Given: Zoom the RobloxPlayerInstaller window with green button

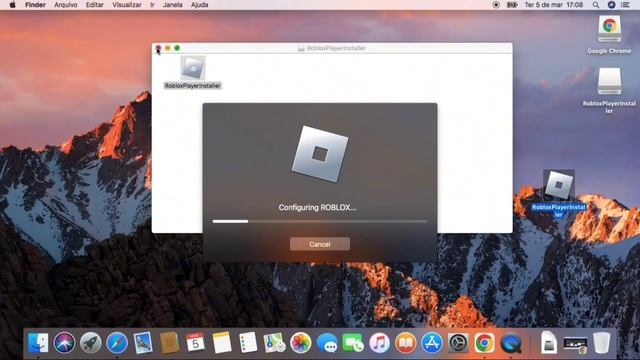Looking at the screenshot, I should [177, 48].
